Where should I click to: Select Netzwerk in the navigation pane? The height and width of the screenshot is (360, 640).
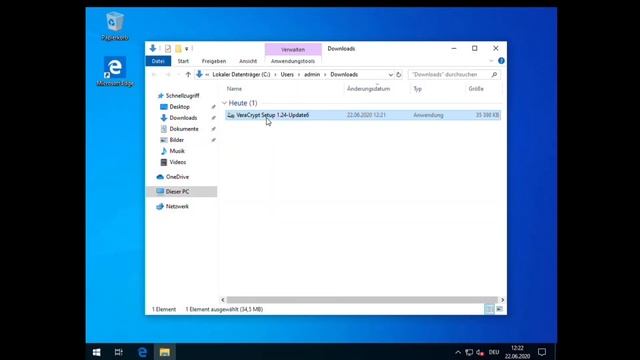click(177, 206)
